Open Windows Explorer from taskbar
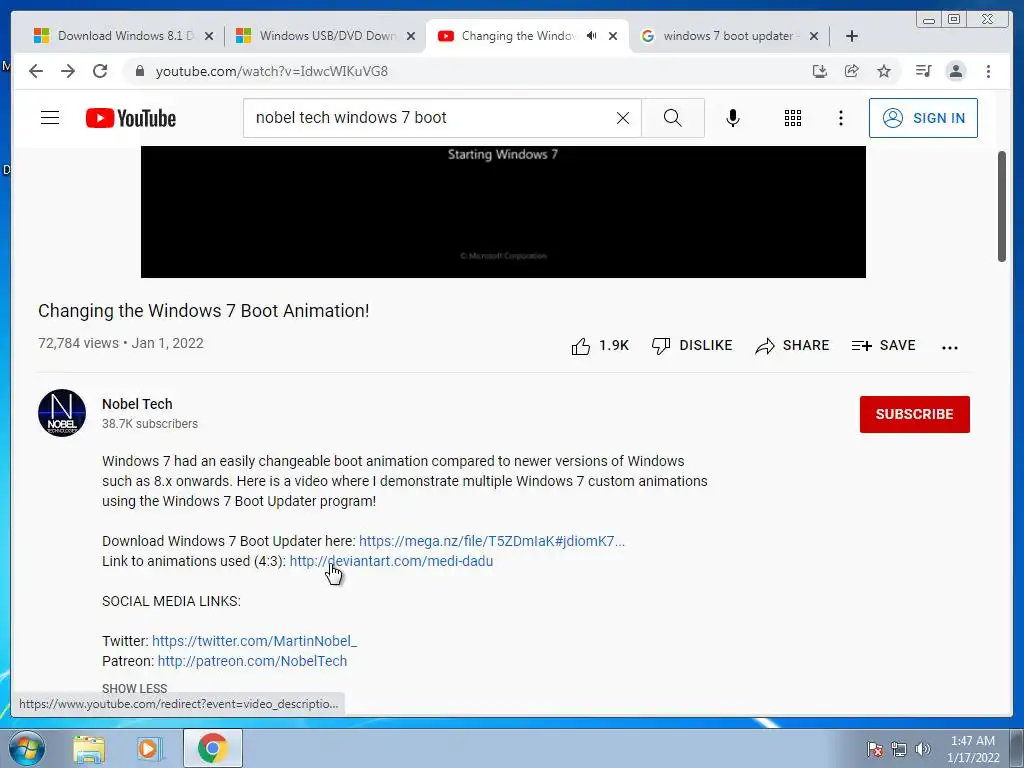 click(89, 748)
